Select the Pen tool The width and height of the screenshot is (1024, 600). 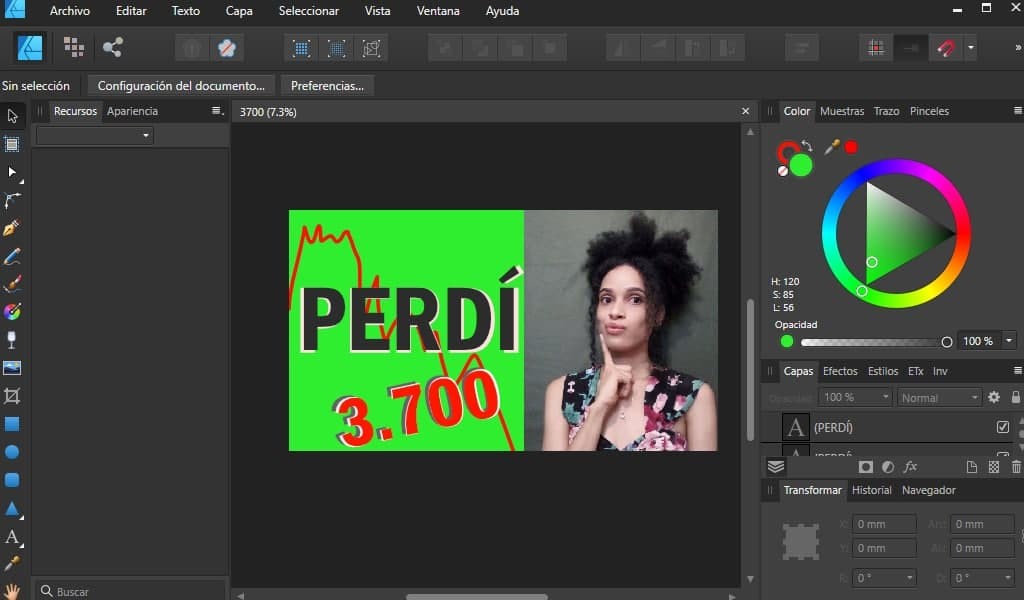[12, 228]
